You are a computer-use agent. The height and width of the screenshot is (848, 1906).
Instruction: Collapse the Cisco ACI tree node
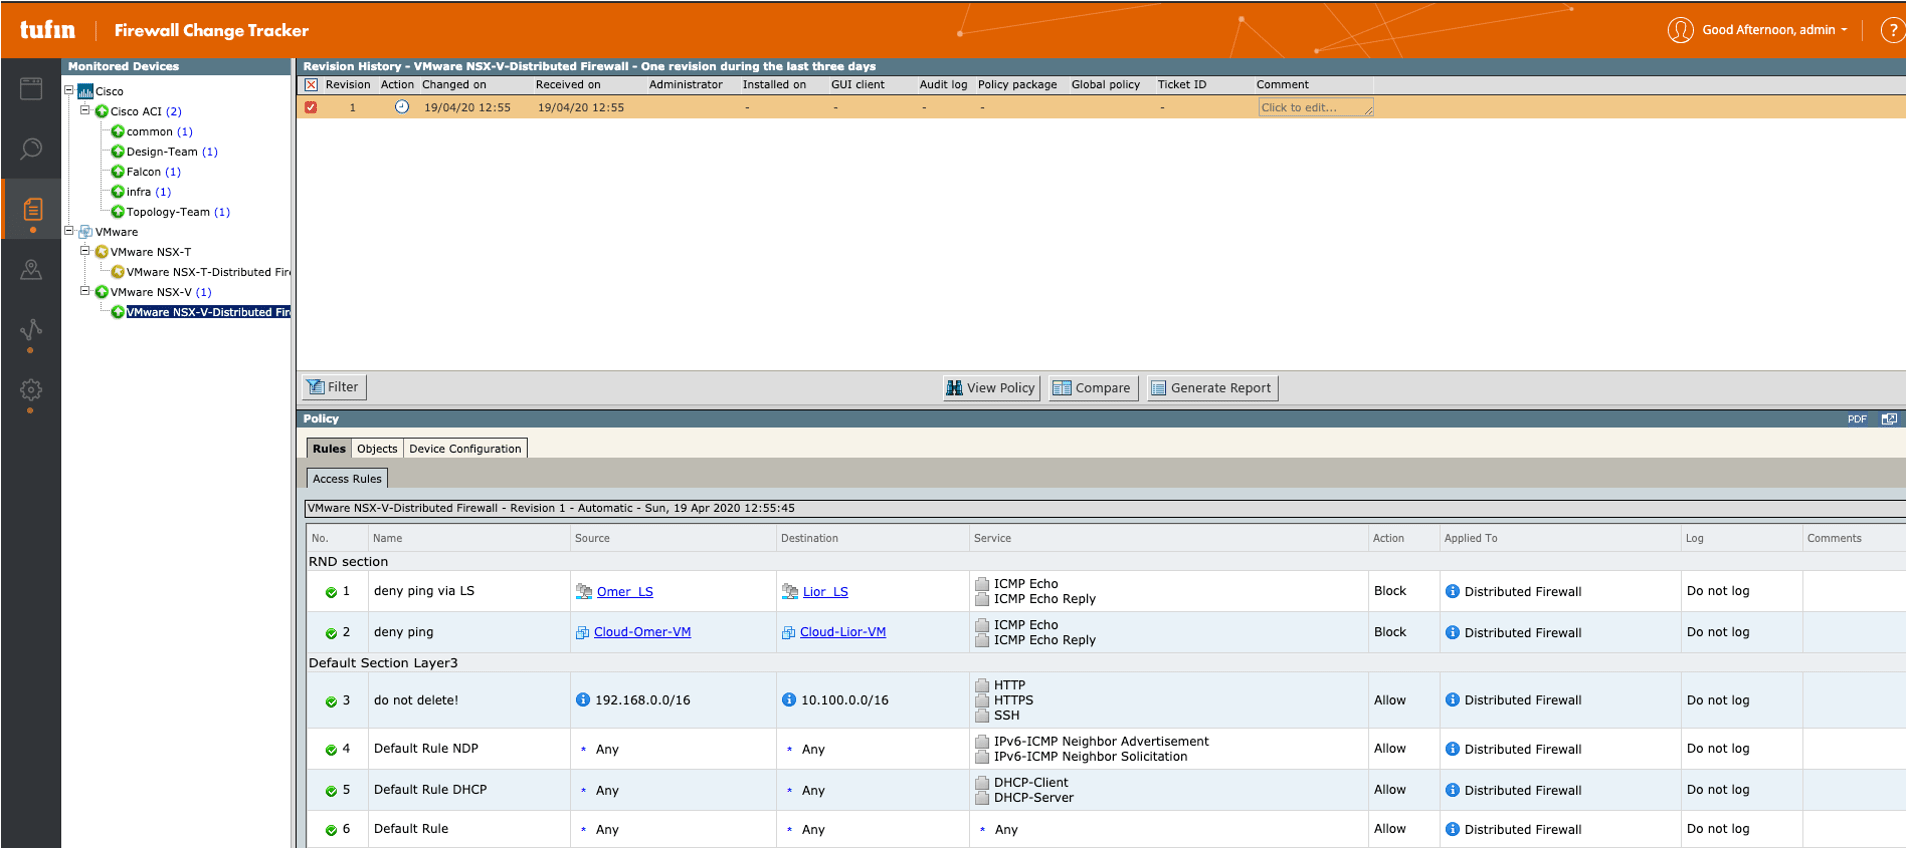(x=85, y=110)
